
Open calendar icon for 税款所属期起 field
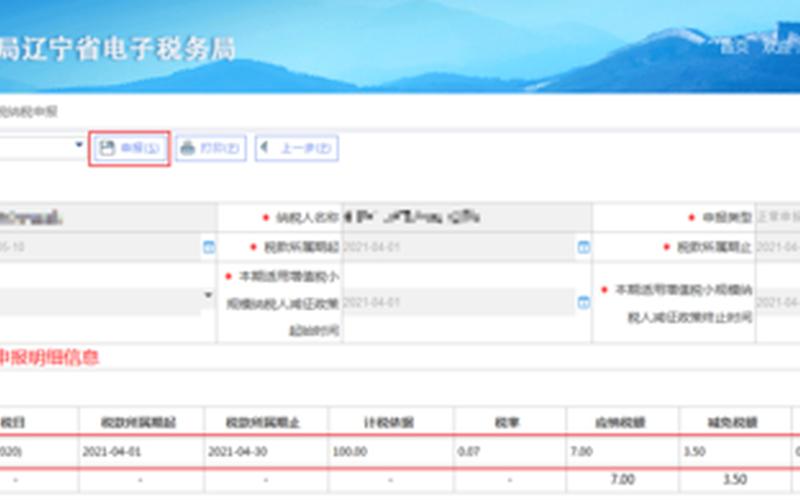584,247
